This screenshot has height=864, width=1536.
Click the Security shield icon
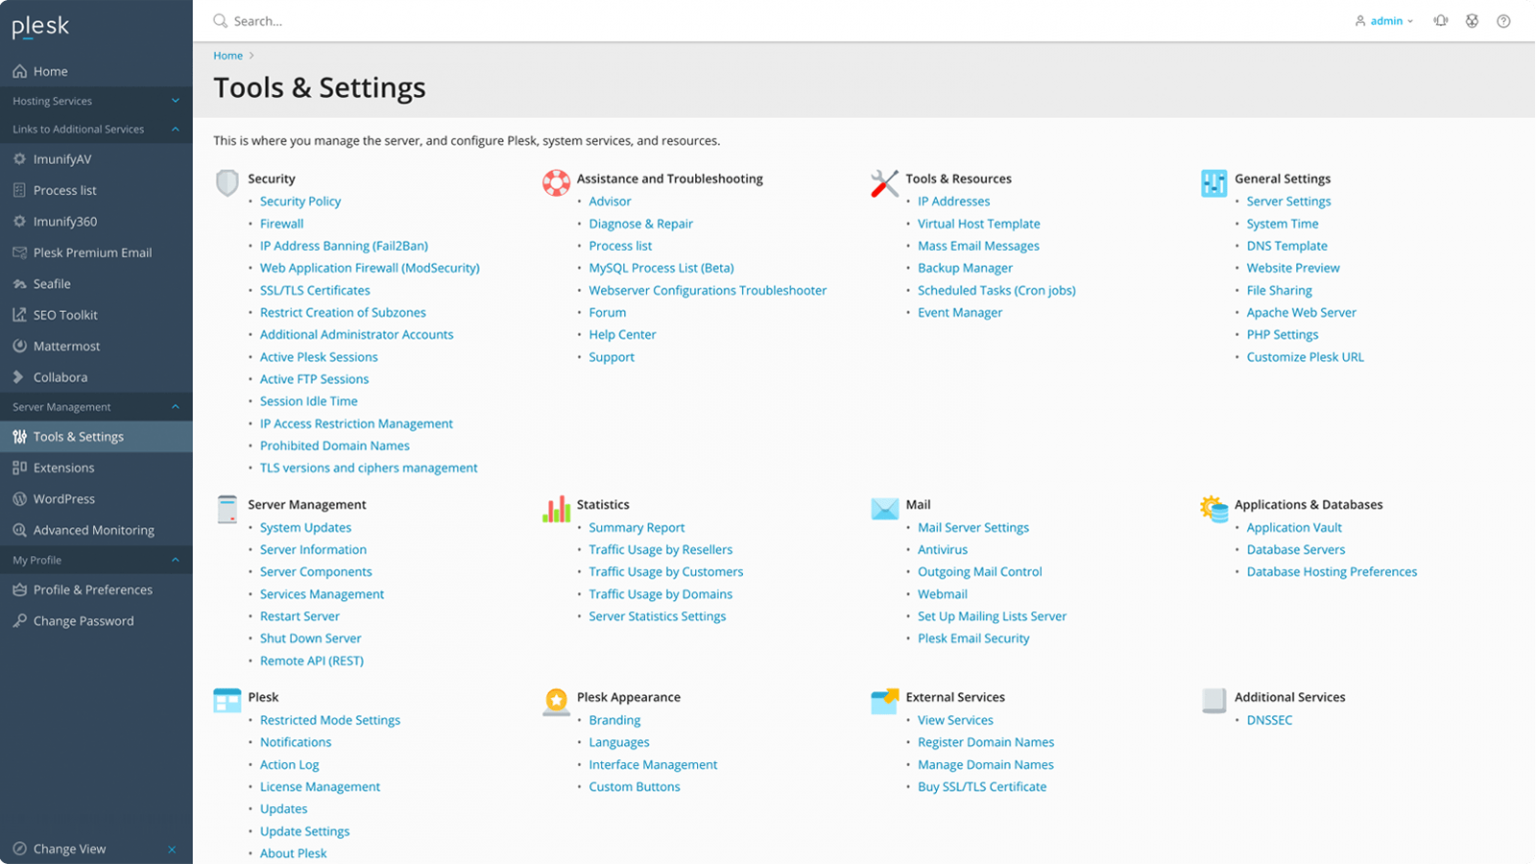pos(227,183)
